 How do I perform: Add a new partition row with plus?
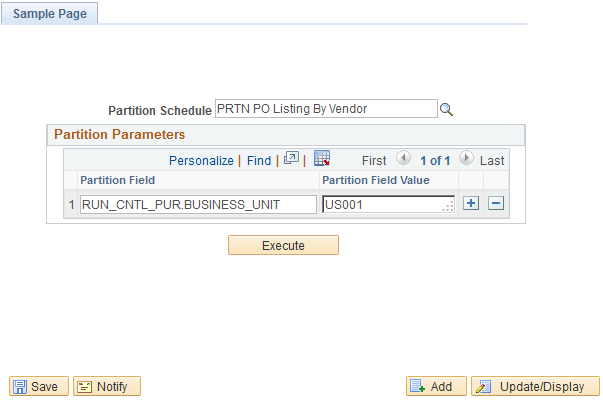[x=471, y=203]
